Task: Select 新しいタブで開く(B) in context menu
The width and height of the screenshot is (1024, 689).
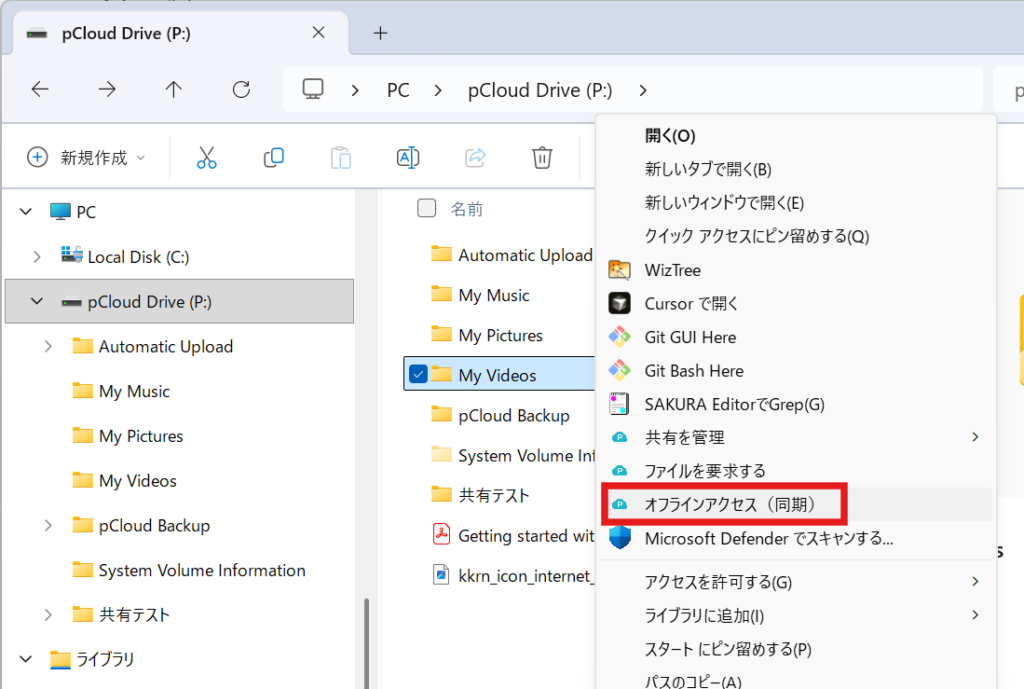Action: pyautogui.click(x=707, y=169)
